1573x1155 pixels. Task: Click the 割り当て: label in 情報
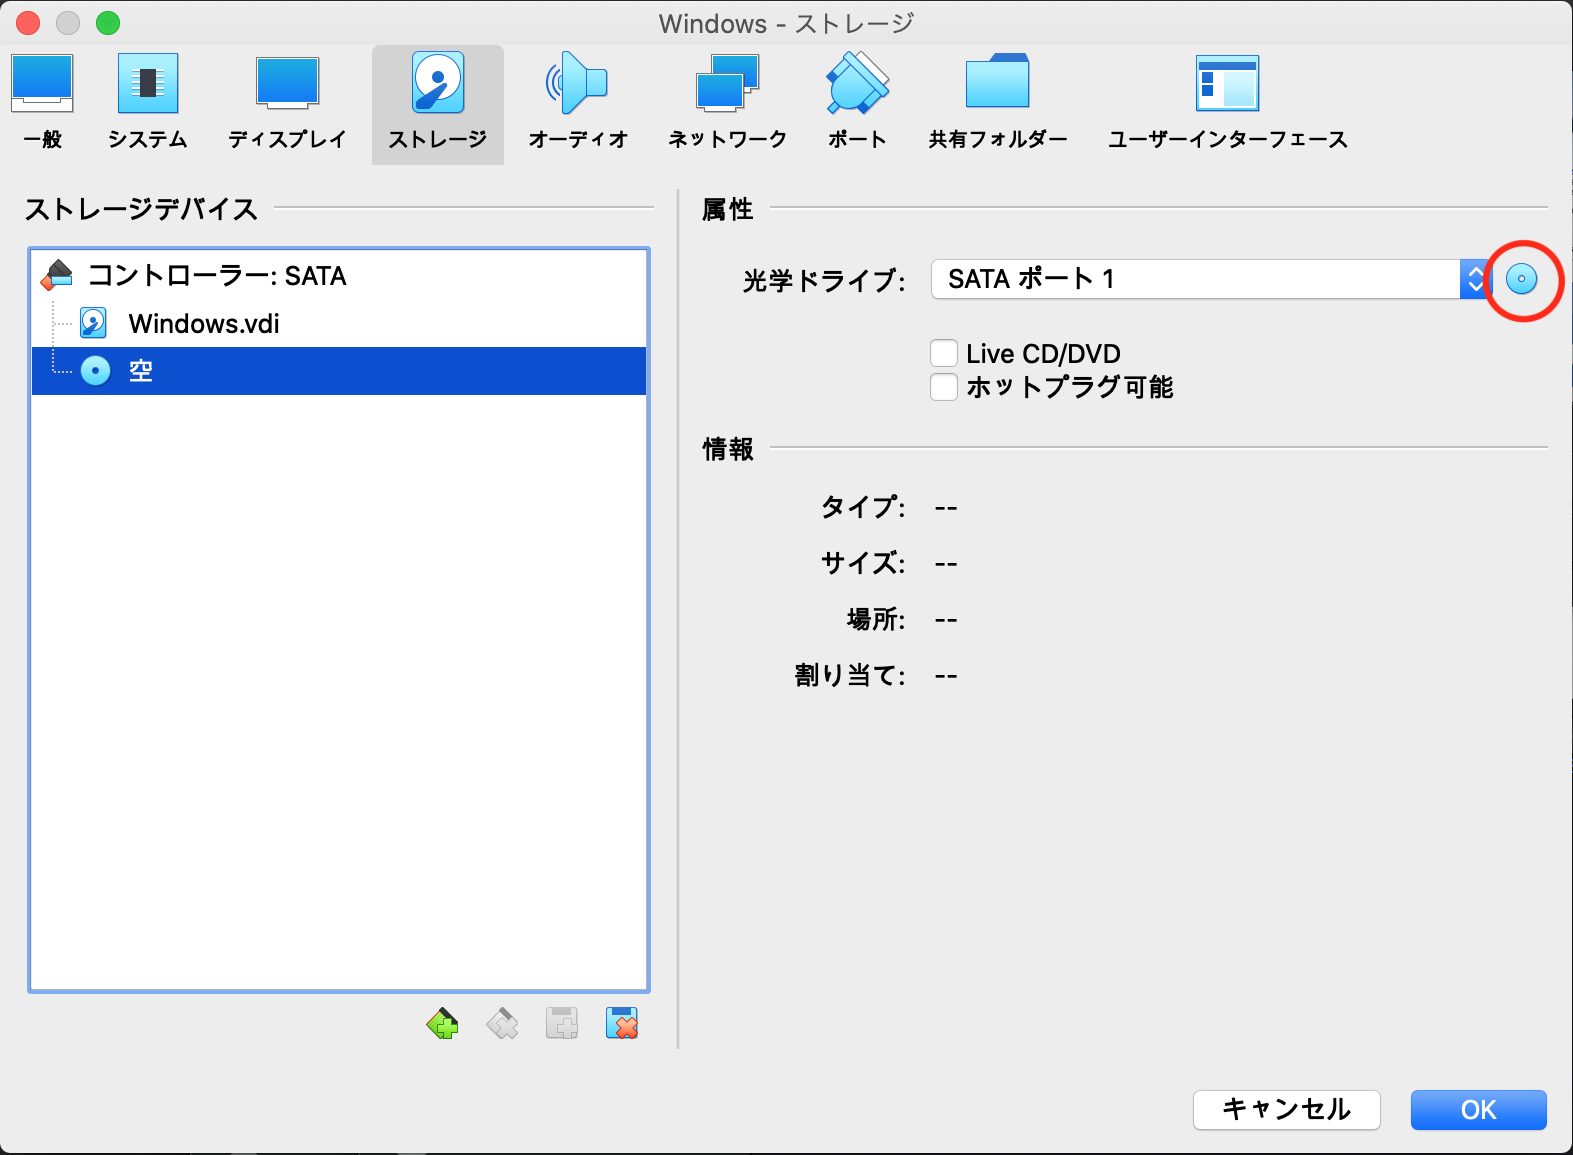pos(850,675)
